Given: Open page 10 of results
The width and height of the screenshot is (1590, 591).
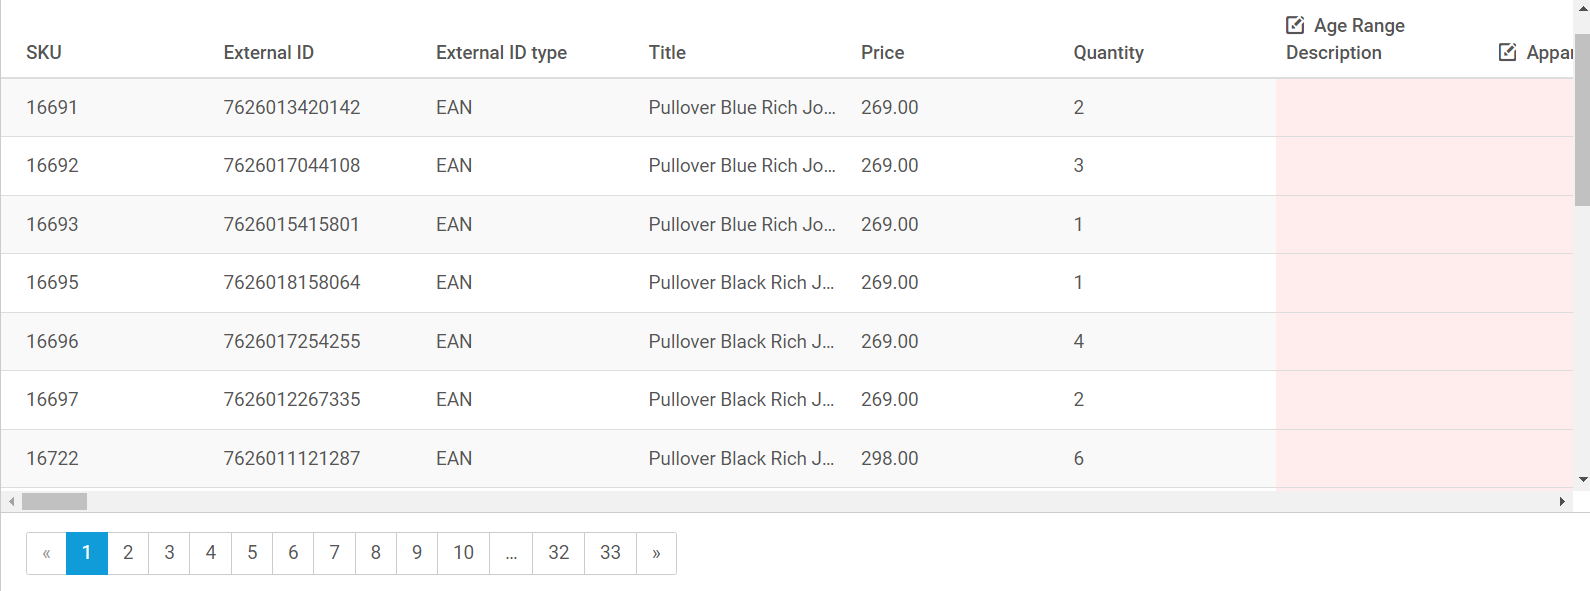Looking at the screenshot, I should point(463,553).
